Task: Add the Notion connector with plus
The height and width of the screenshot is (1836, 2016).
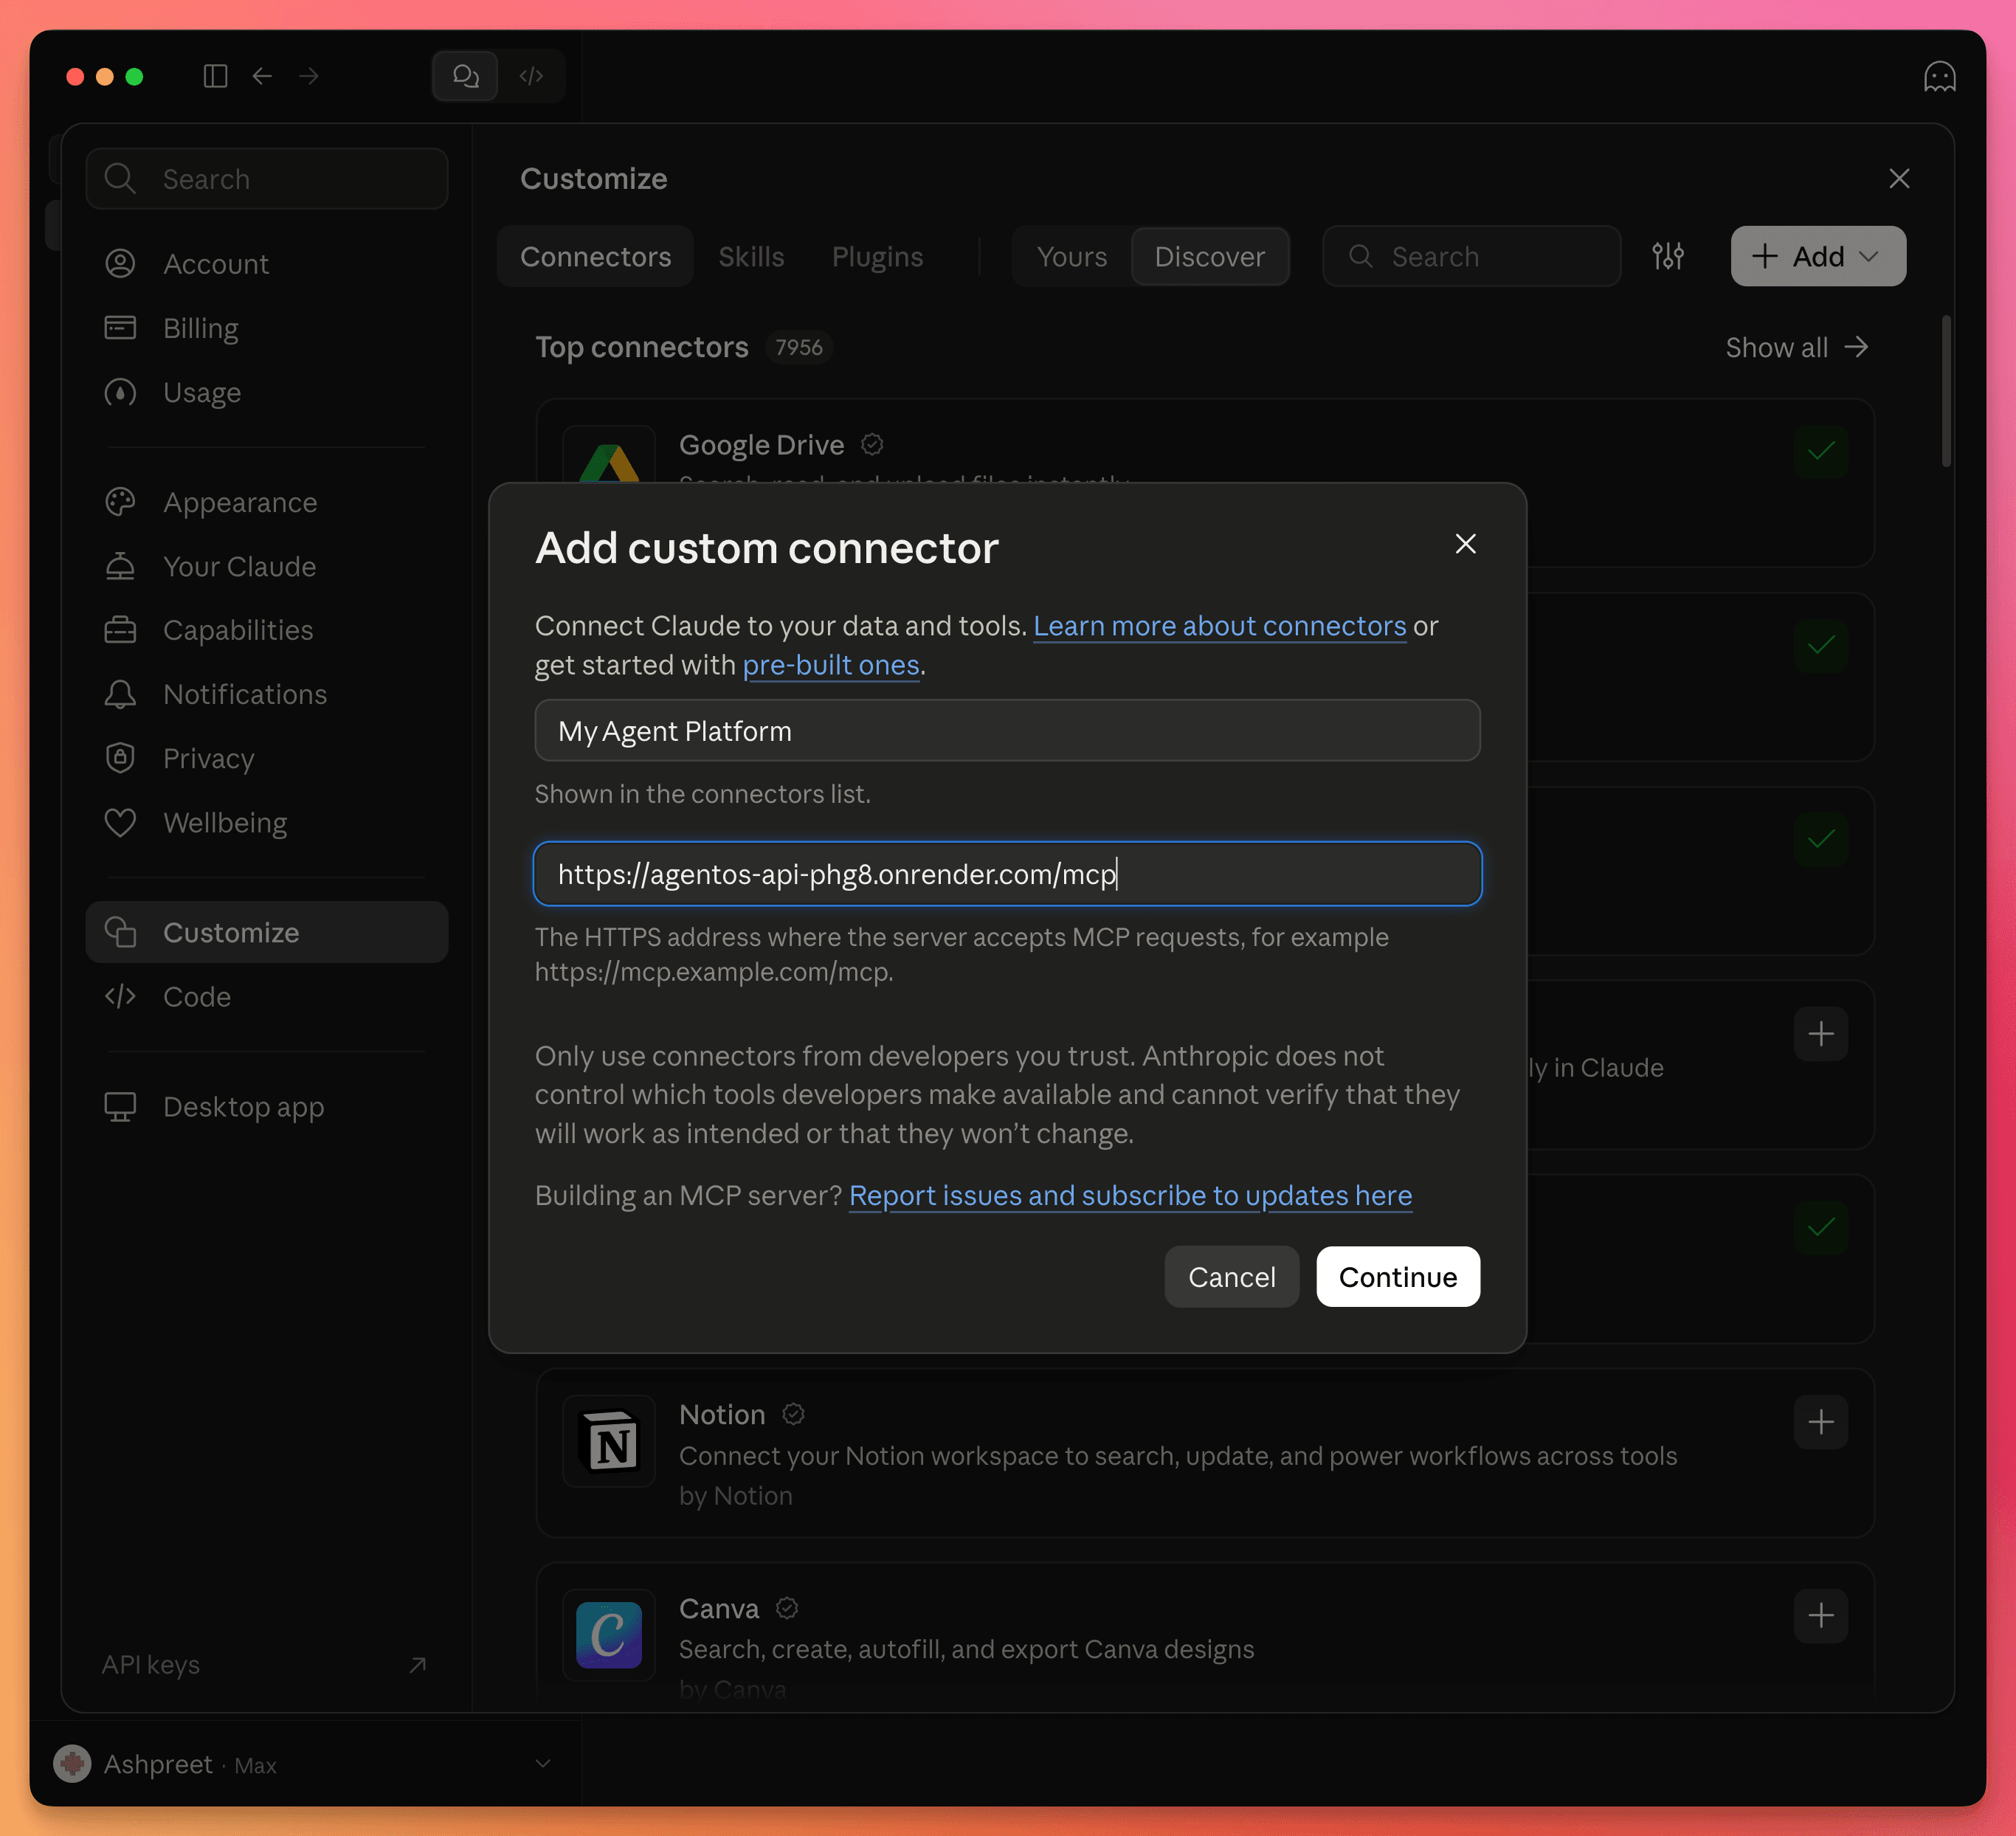Action: click(1821, 1421)
